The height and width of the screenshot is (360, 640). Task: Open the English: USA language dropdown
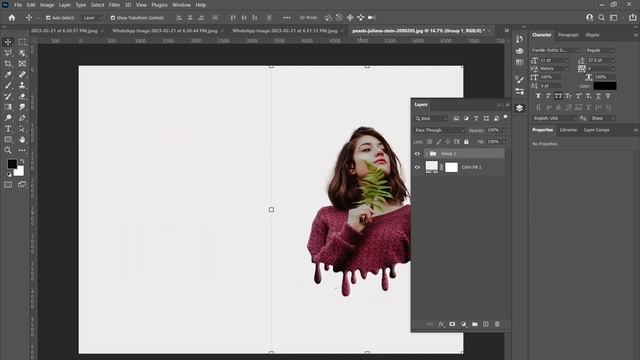click(554, 118)
